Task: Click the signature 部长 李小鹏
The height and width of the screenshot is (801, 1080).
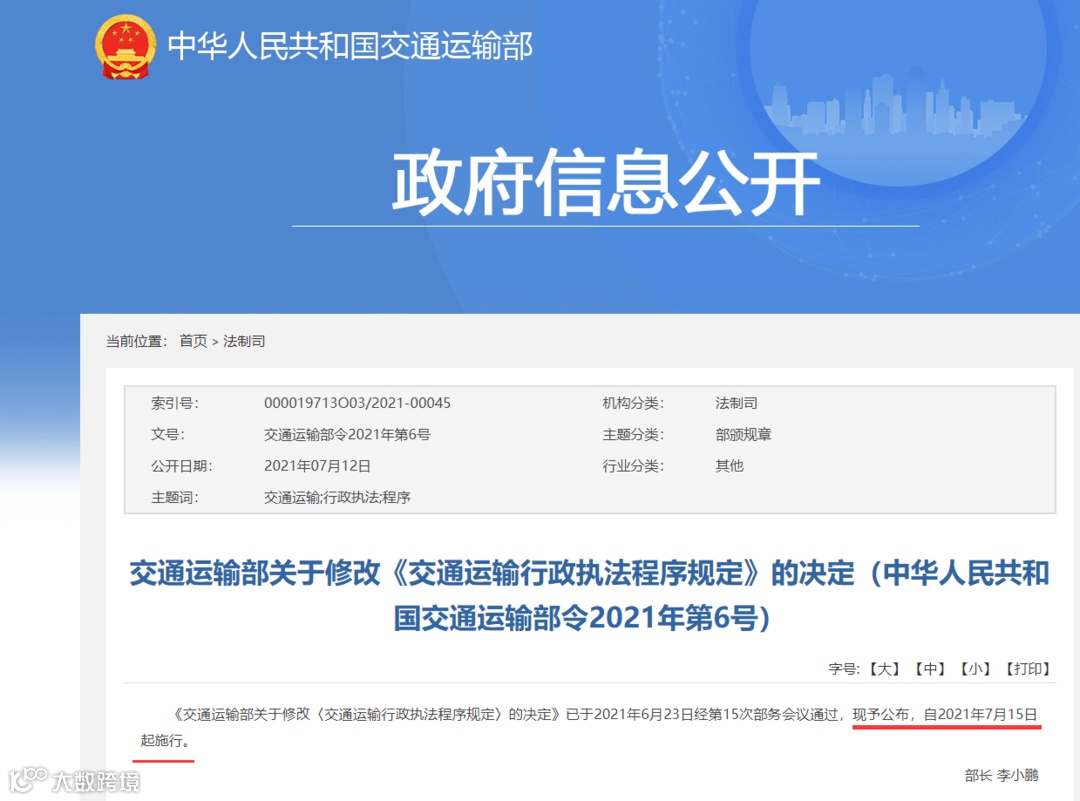Action: (1001, 776)
